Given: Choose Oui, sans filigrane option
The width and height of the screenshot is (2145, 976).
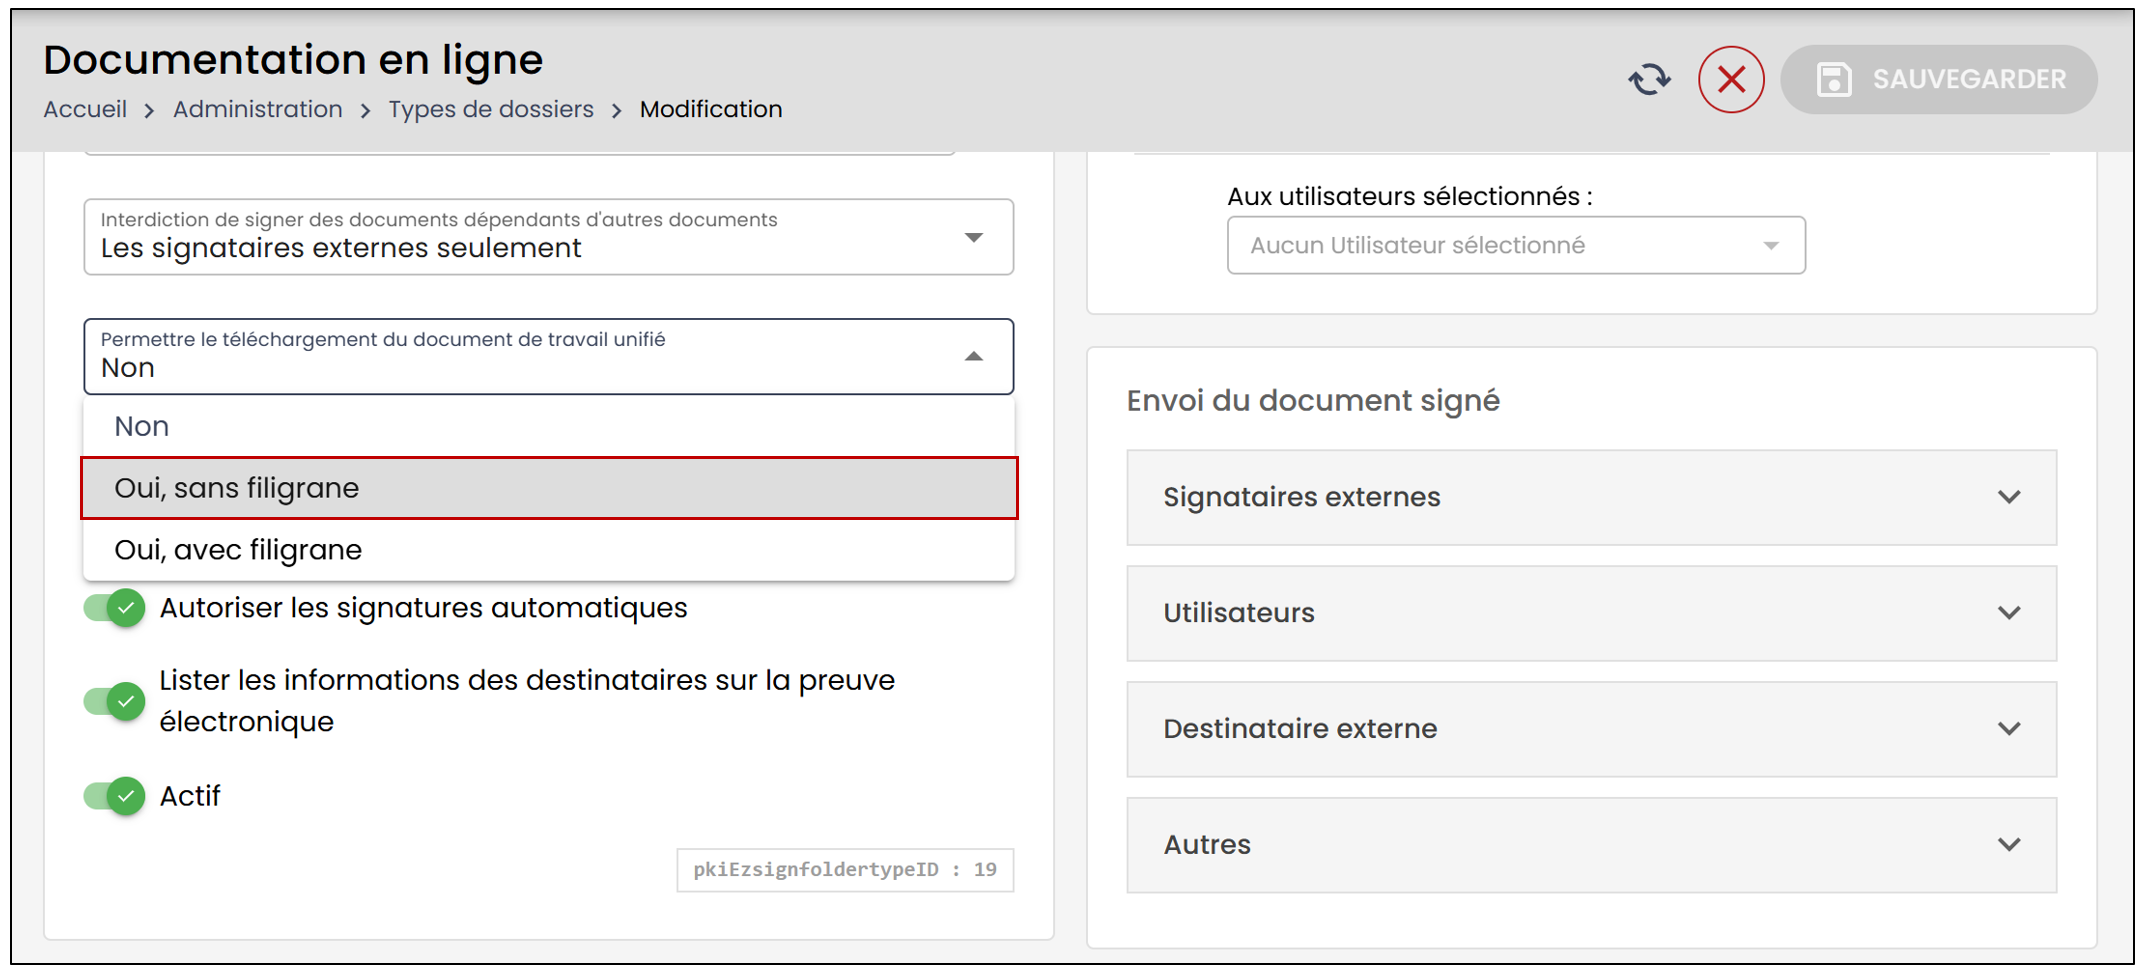Looking at the screenshot, I should pyautogui.click(x=549, y=488).
